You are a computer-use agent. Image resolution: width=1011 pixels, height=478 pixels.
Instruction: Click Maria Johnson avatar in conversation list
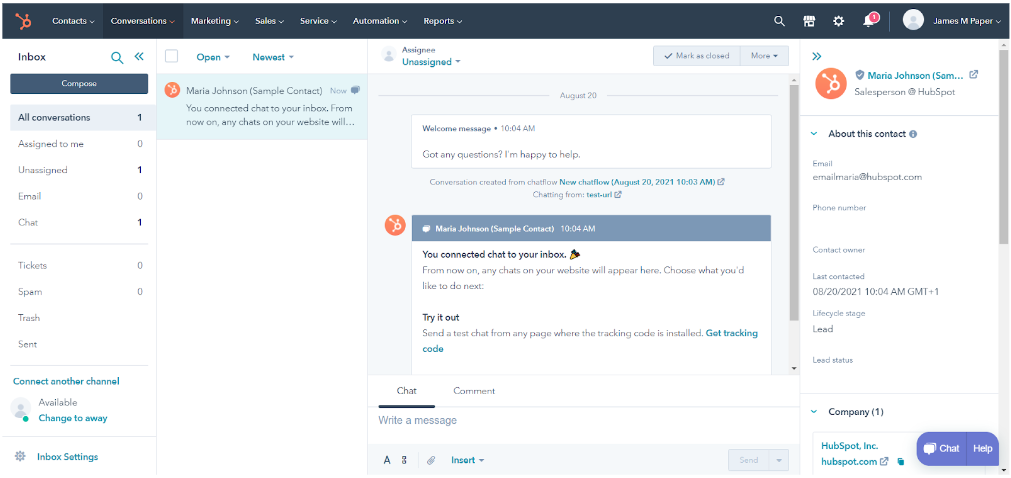[x=172, y=90]
